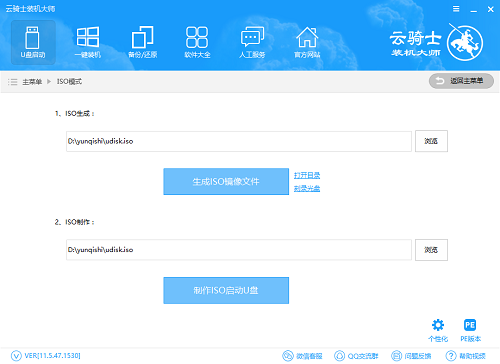Image resolution: width=500 pixels, height=364 pixels.
Task: Click the ISO生成 path input field
Action: tap(239, 141)
